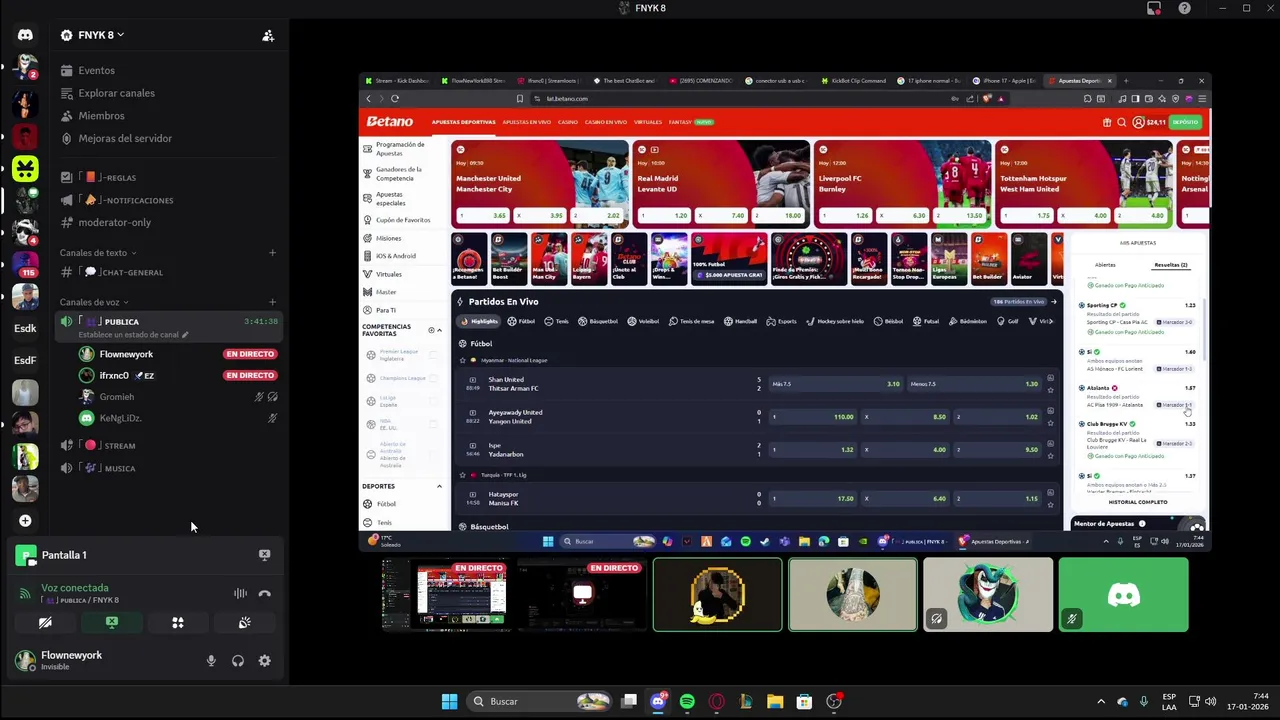This screenshot has width=1280, height=720.
Task: Open user settings gear
Action: (264, 661)
